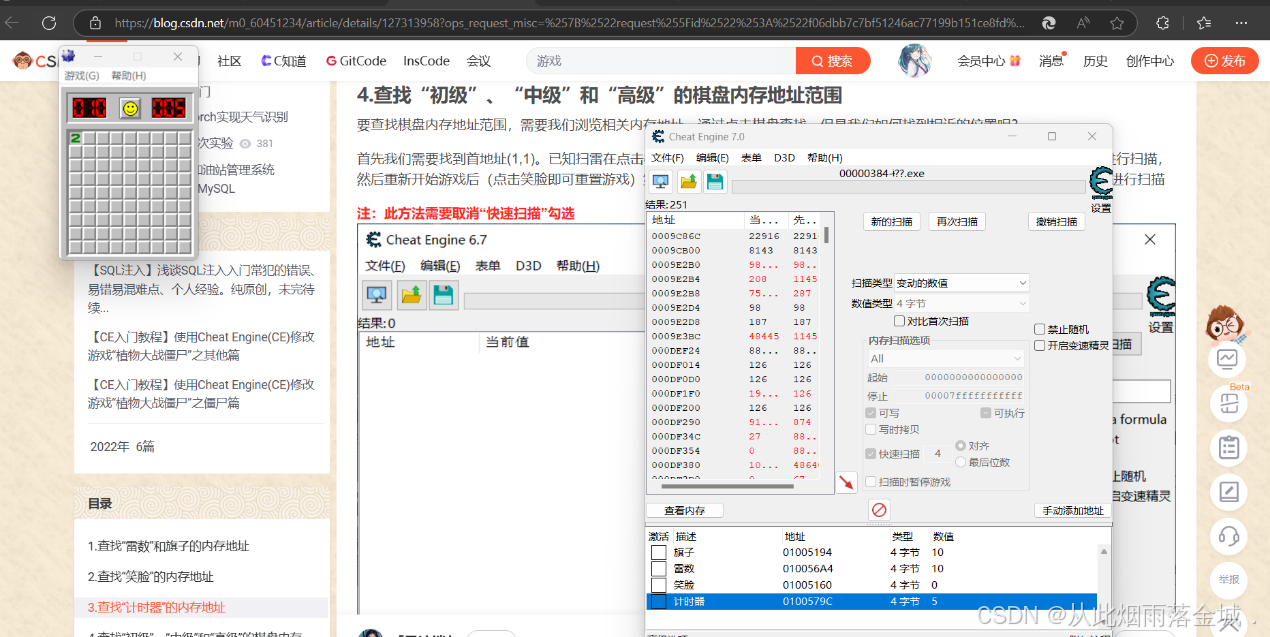Click red no-entry clear list icon

pyautogui.click(x=879, y=510)
